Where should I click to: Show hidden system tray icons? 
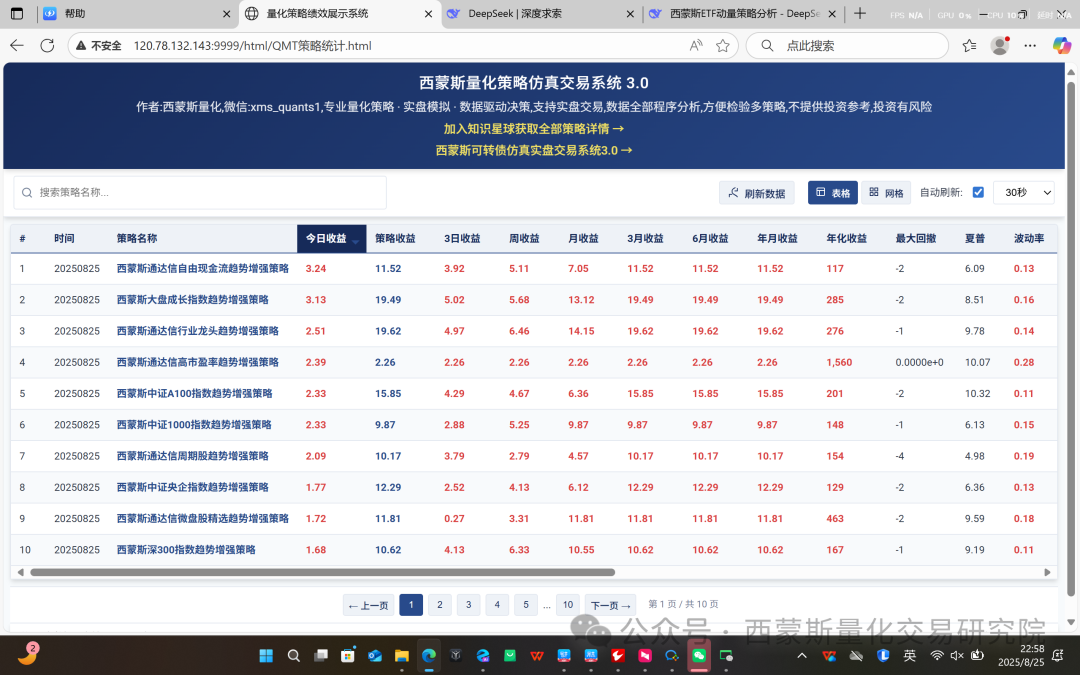[802, 656]
